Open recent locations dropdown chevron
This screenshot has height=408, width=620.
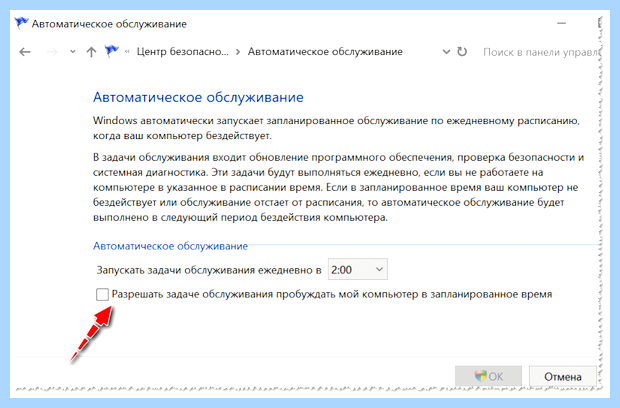point(72,52)
